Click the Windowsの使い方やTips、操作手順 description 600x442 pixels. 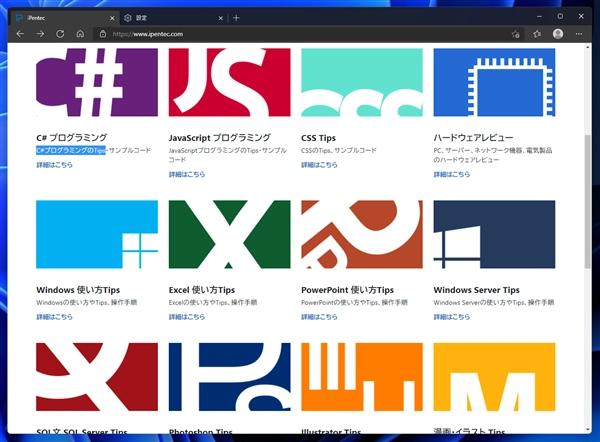(86, 303)
